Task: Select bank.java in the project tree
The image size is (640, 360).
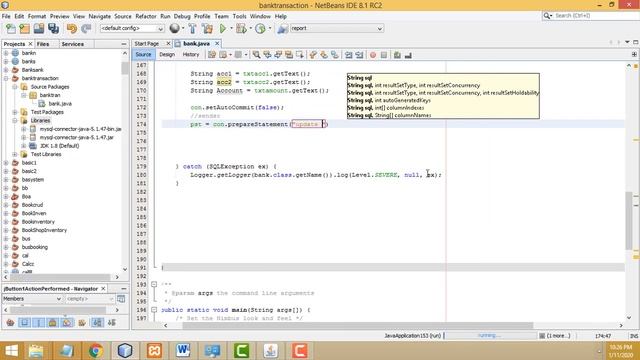Action: coord(60,104)
